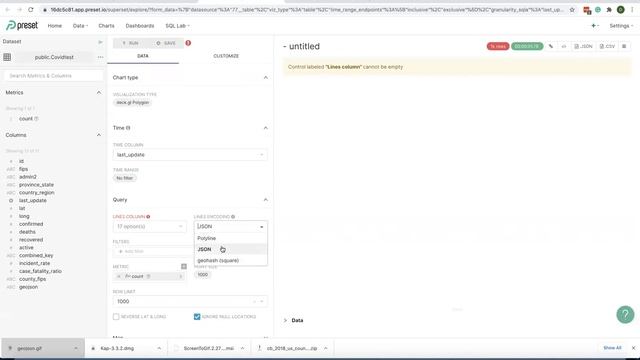Focus the Search Metrics & Columns field

53,76
